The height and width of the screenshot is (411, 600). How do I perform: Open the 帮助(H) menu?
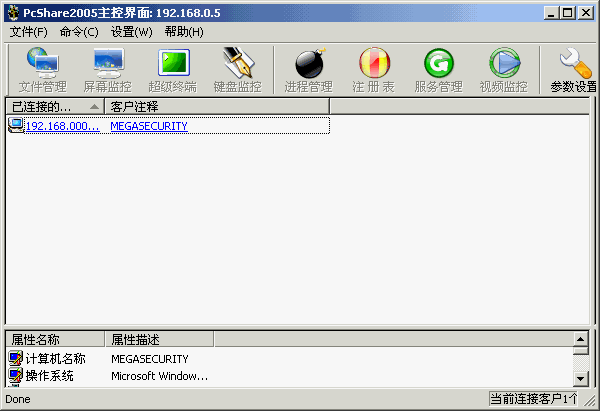pos(184,32)
